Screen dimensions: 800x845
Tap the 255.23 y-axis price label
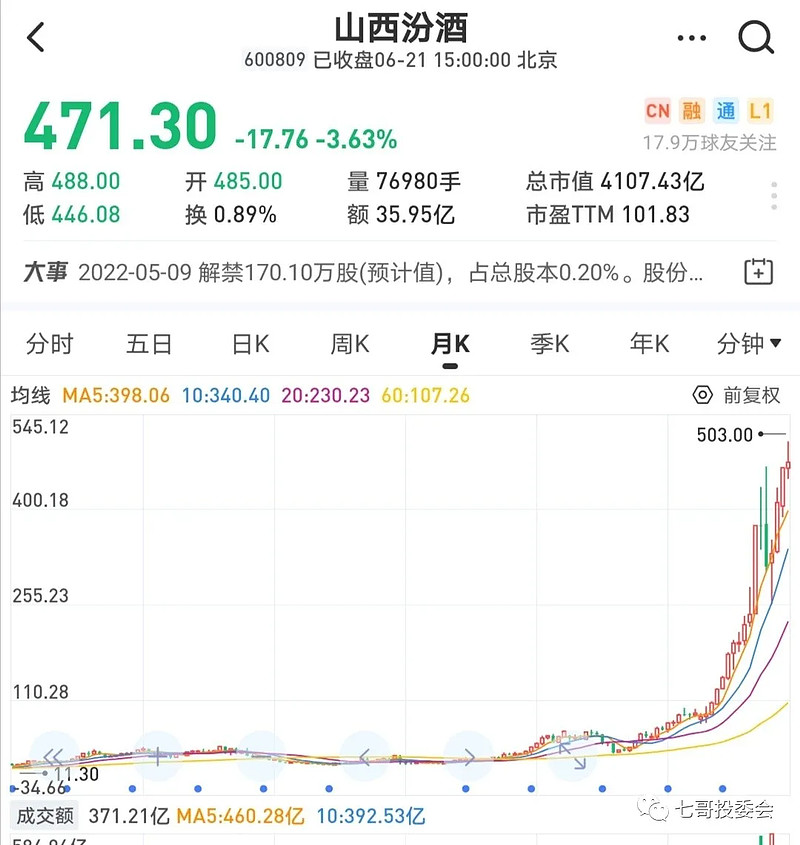(40, 595)
